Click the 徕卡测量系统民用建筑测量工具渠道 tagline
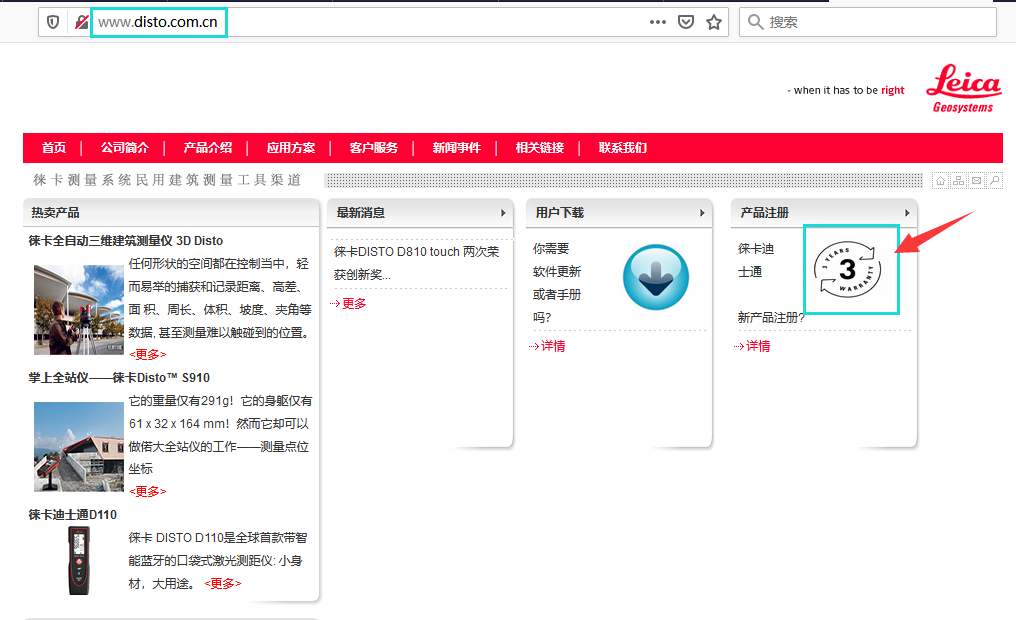This screenshot has height=620, width=1016. coord(167,180)
